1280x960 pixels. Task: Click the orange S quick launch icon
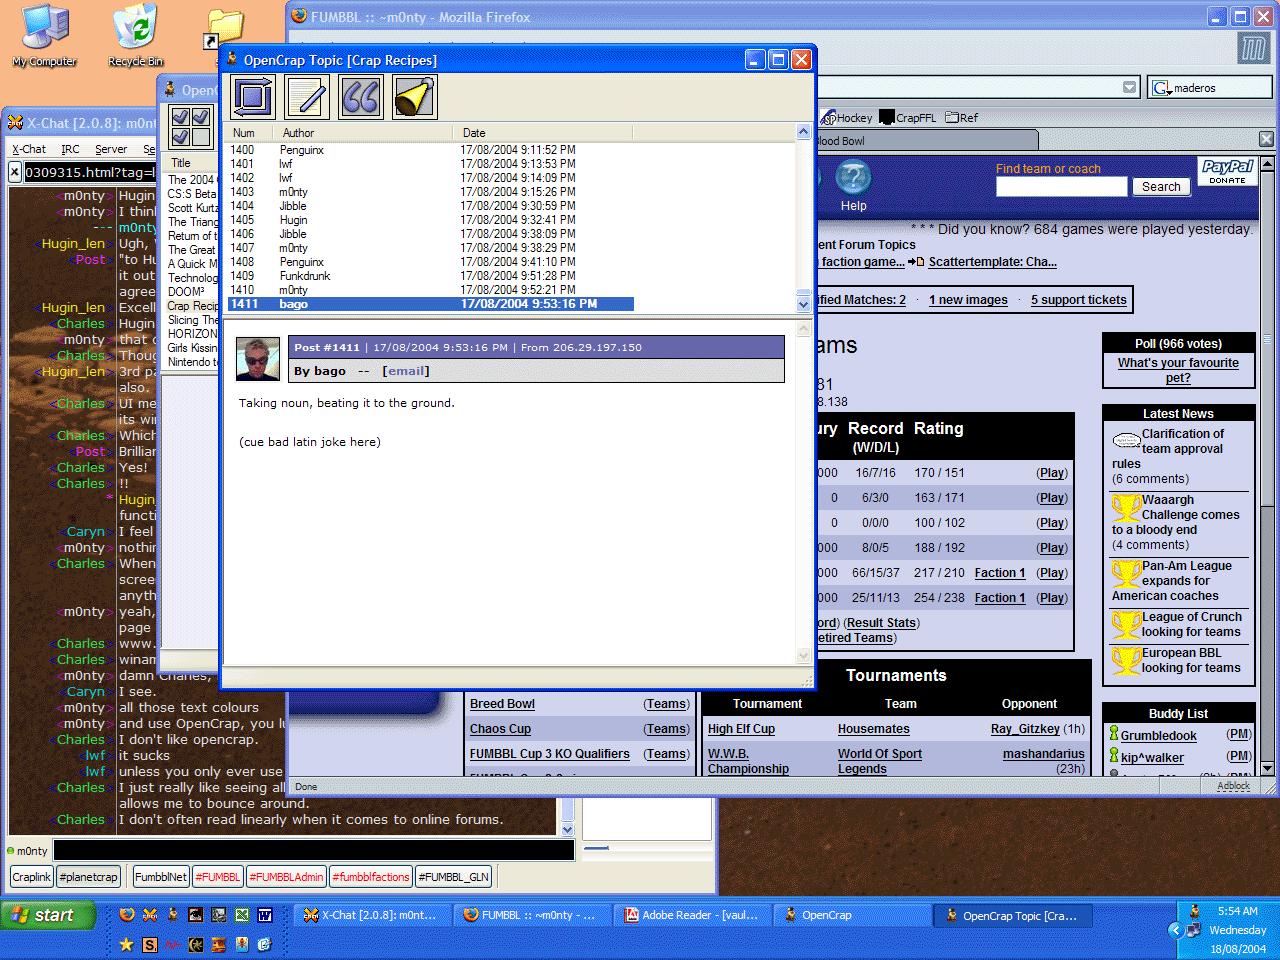150,944
